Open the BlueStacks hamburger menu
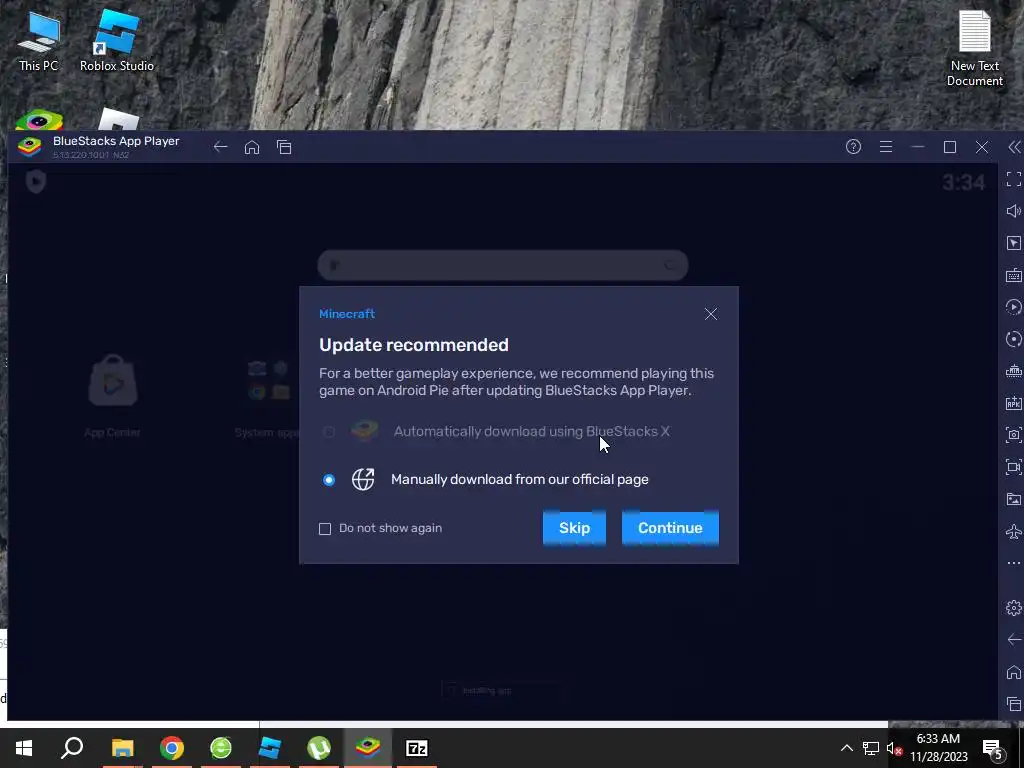The image size is (1024, 768). pos(886,147)
